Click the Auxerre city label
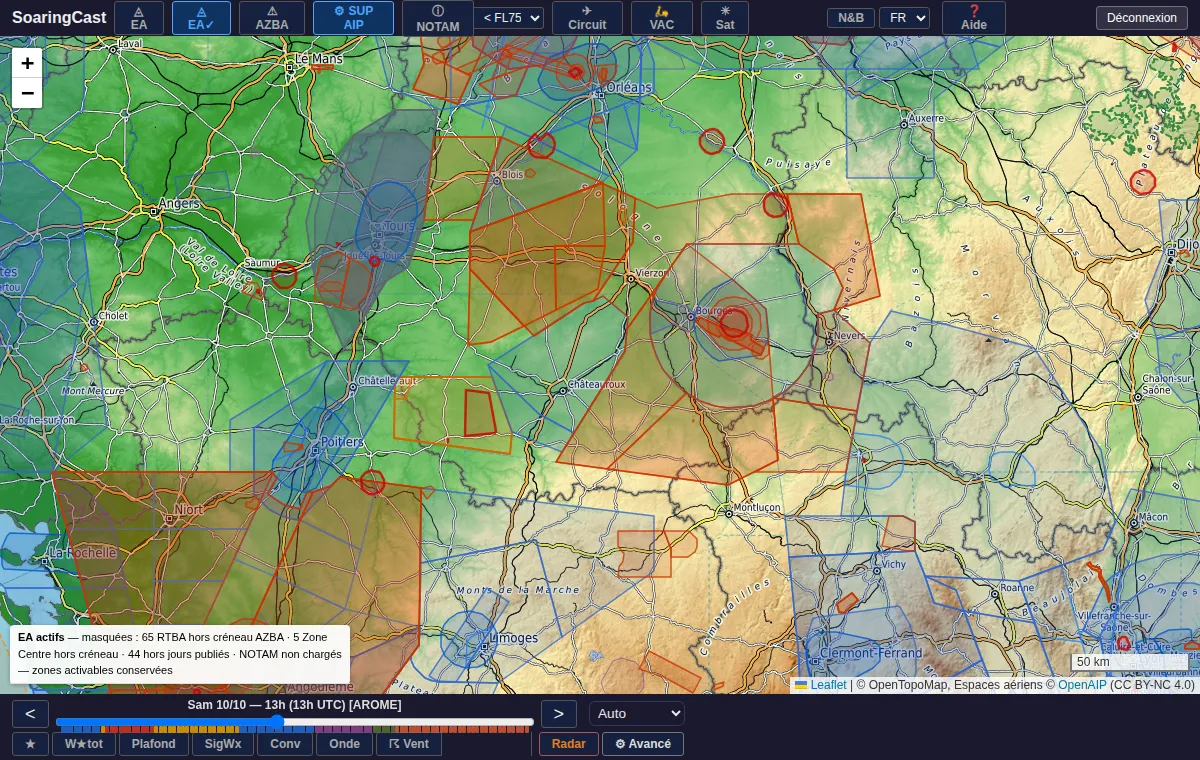1200x760 pixels. [x=927, y=118]
